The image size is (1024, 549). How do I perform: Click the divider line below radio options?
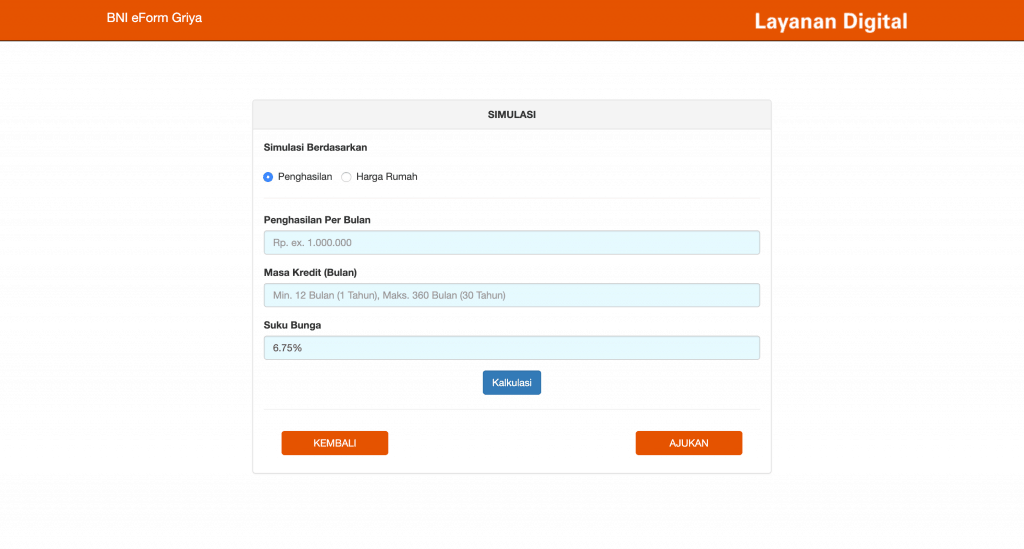tap(511, 198)
